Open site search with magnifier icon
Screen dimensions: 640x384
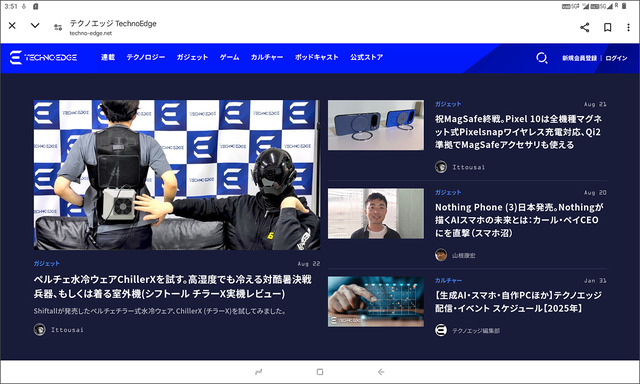coord(542,58)
